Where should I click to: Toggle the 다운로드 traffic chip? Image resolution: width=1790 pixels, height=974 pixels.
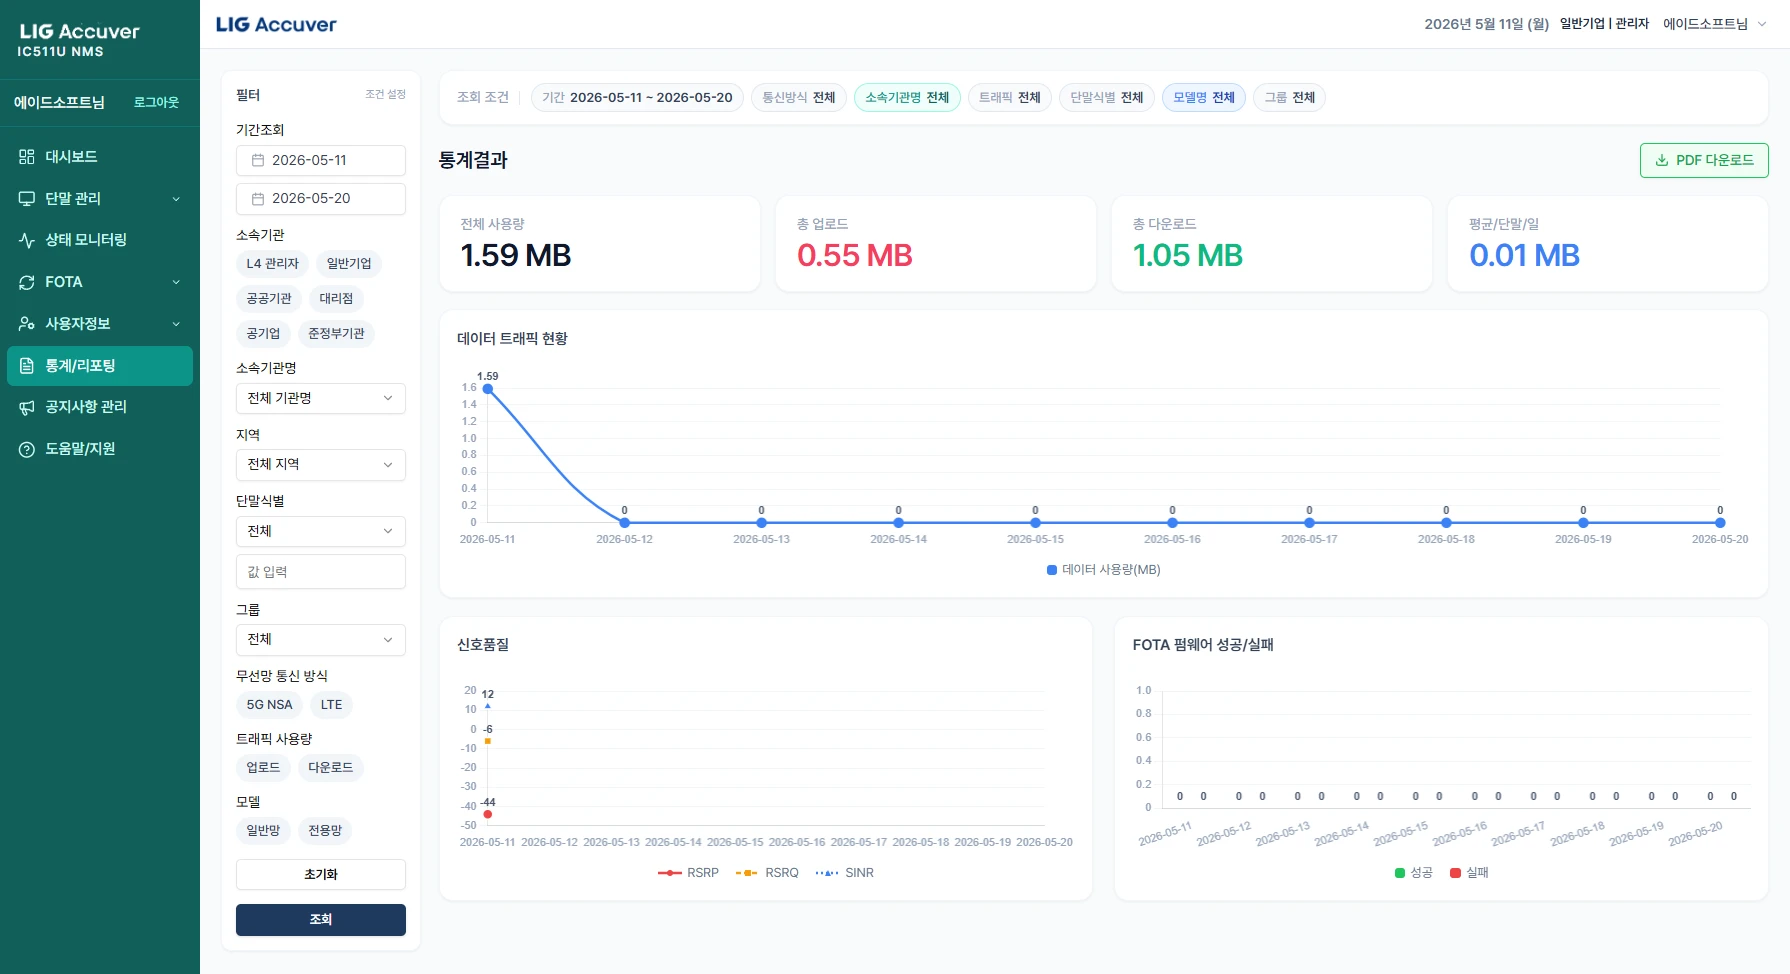pyautogui.click(x=331, y=768)
